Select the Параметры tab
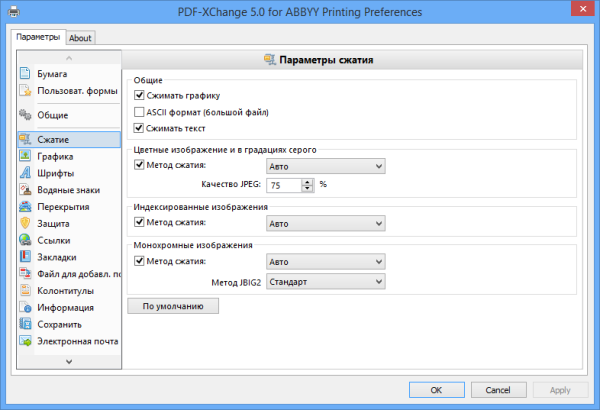 (x=38, y=37)
